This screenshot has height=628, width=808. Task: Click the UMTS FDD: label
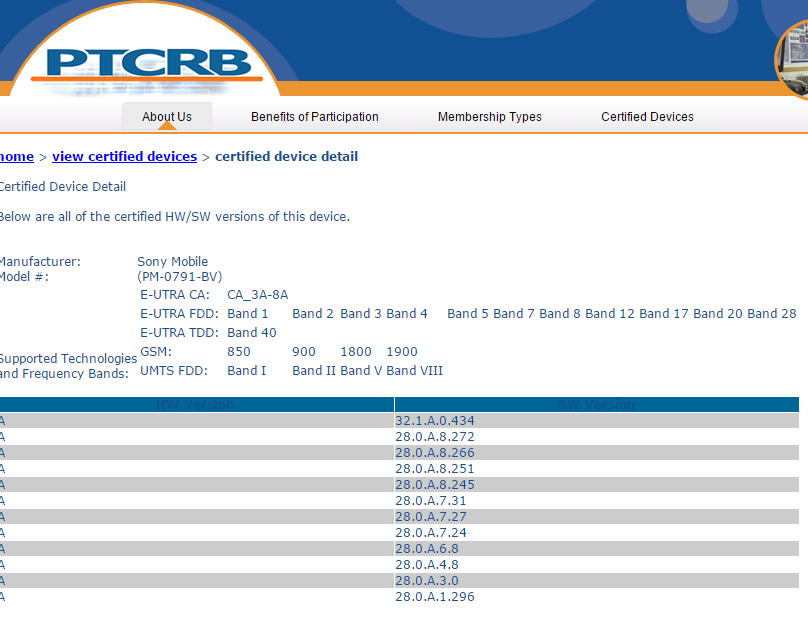pos(174,371)
